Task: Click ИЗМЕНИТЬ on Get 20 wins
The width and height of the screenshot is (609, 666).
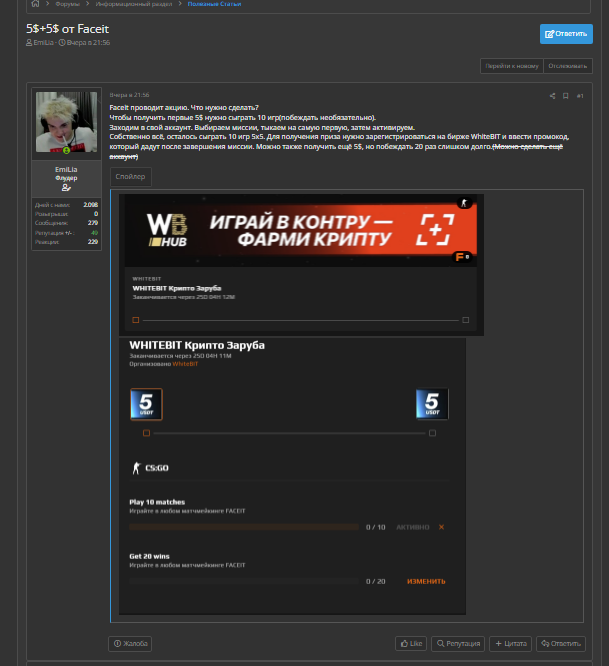Action: pyautogui.click(x=426, y=581)
